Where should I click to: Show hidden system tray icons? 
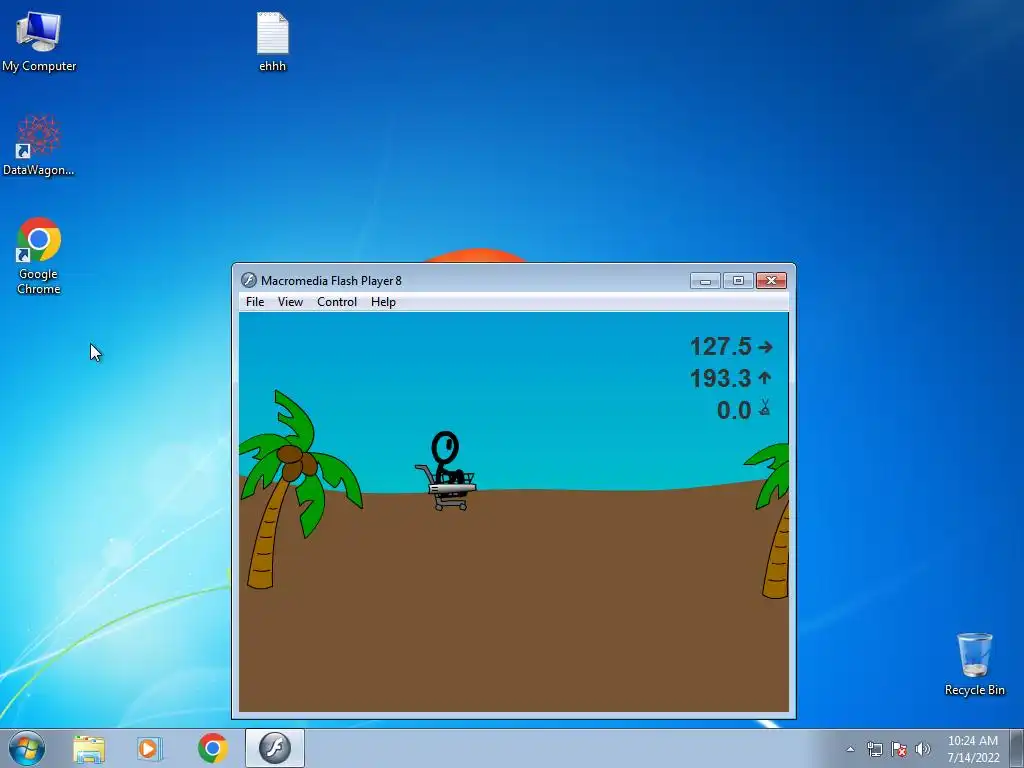click(x=850, y=749)
